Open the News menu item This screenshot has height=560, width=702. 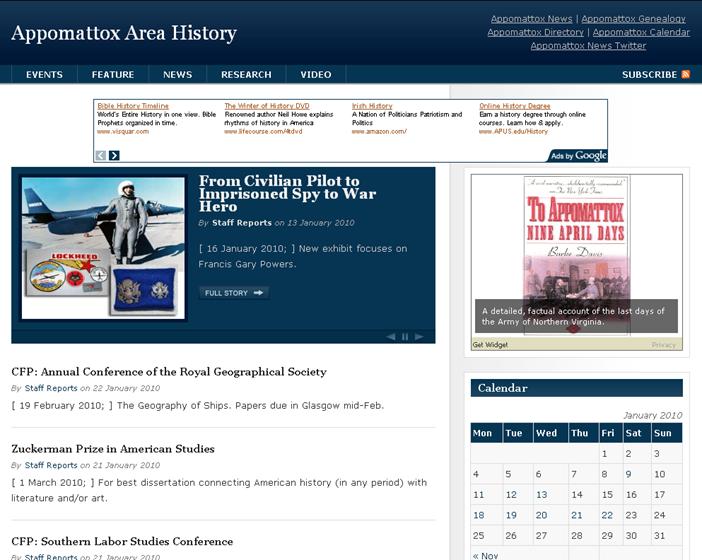[x=178, y=75]
